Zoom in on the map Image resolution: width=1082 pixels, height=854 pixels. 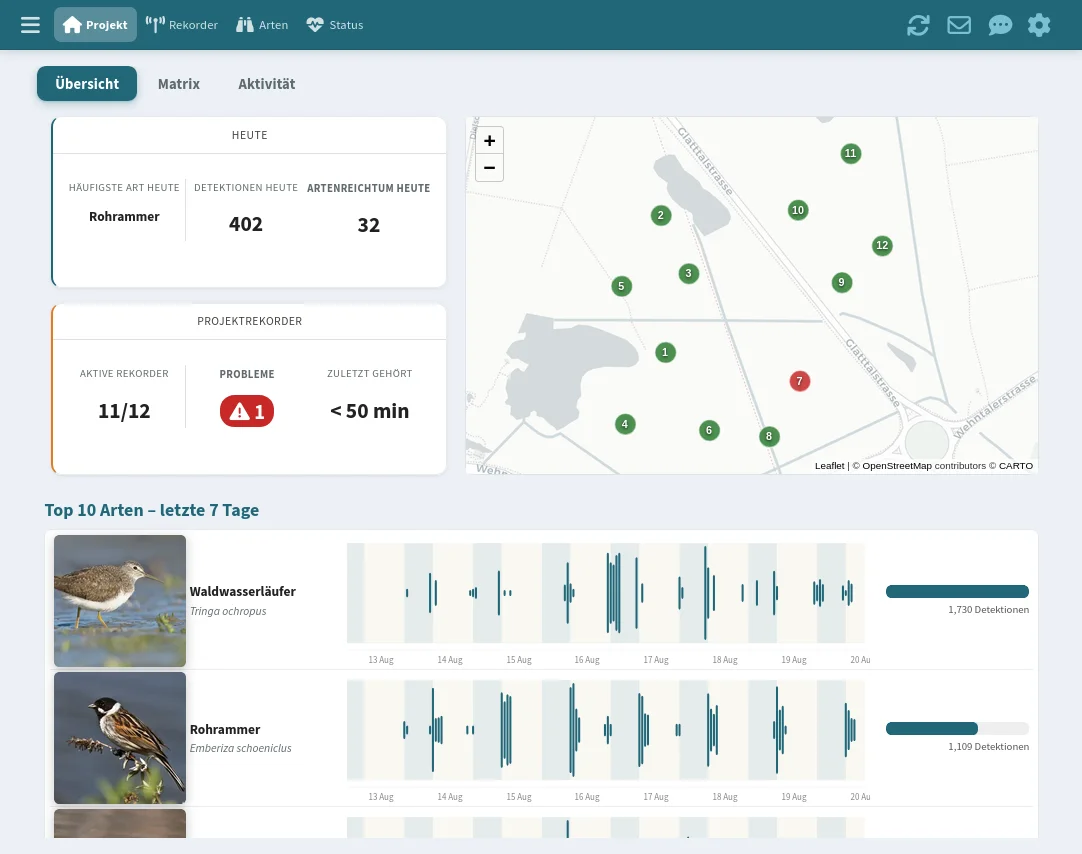pos(489,141)
